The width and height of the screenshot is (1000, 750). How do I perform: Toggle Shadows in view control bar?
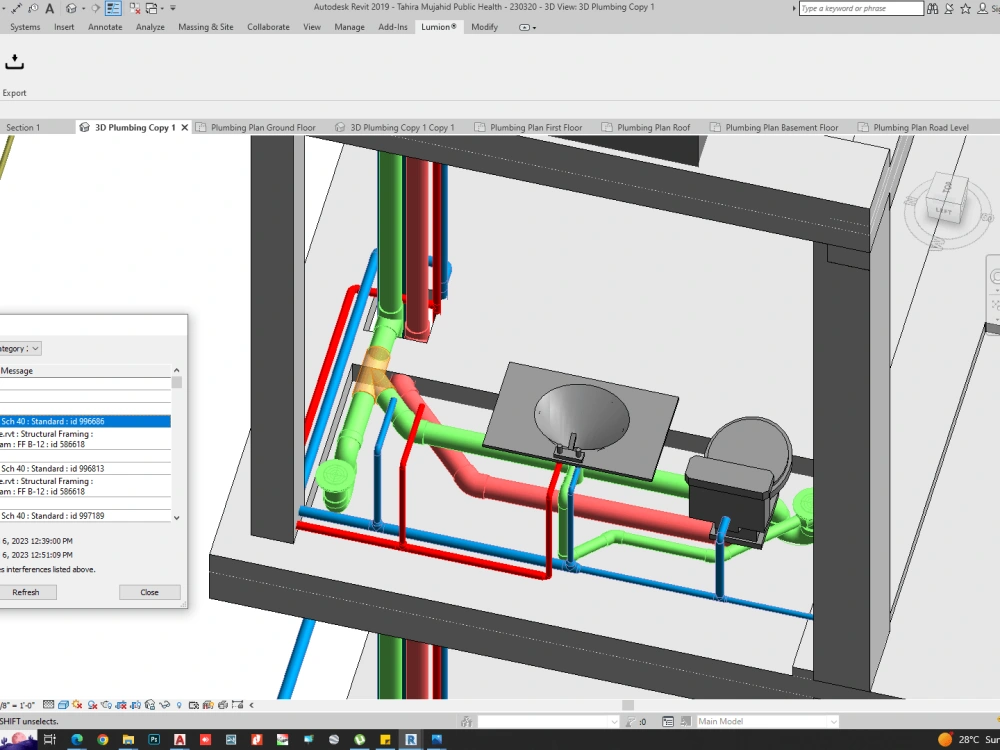click(x=92, y=705)
